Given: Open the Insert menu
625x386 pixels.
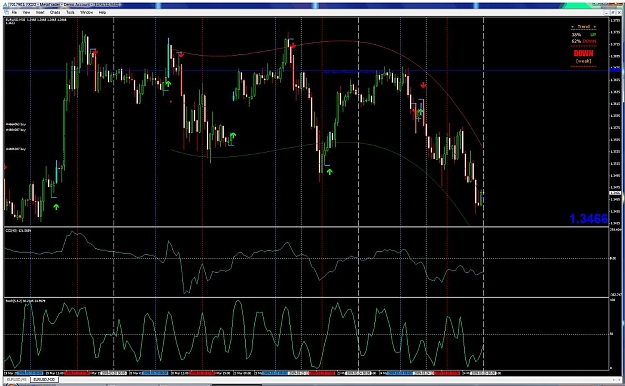Looking at the screenshot, I should (x=40, y=12).
